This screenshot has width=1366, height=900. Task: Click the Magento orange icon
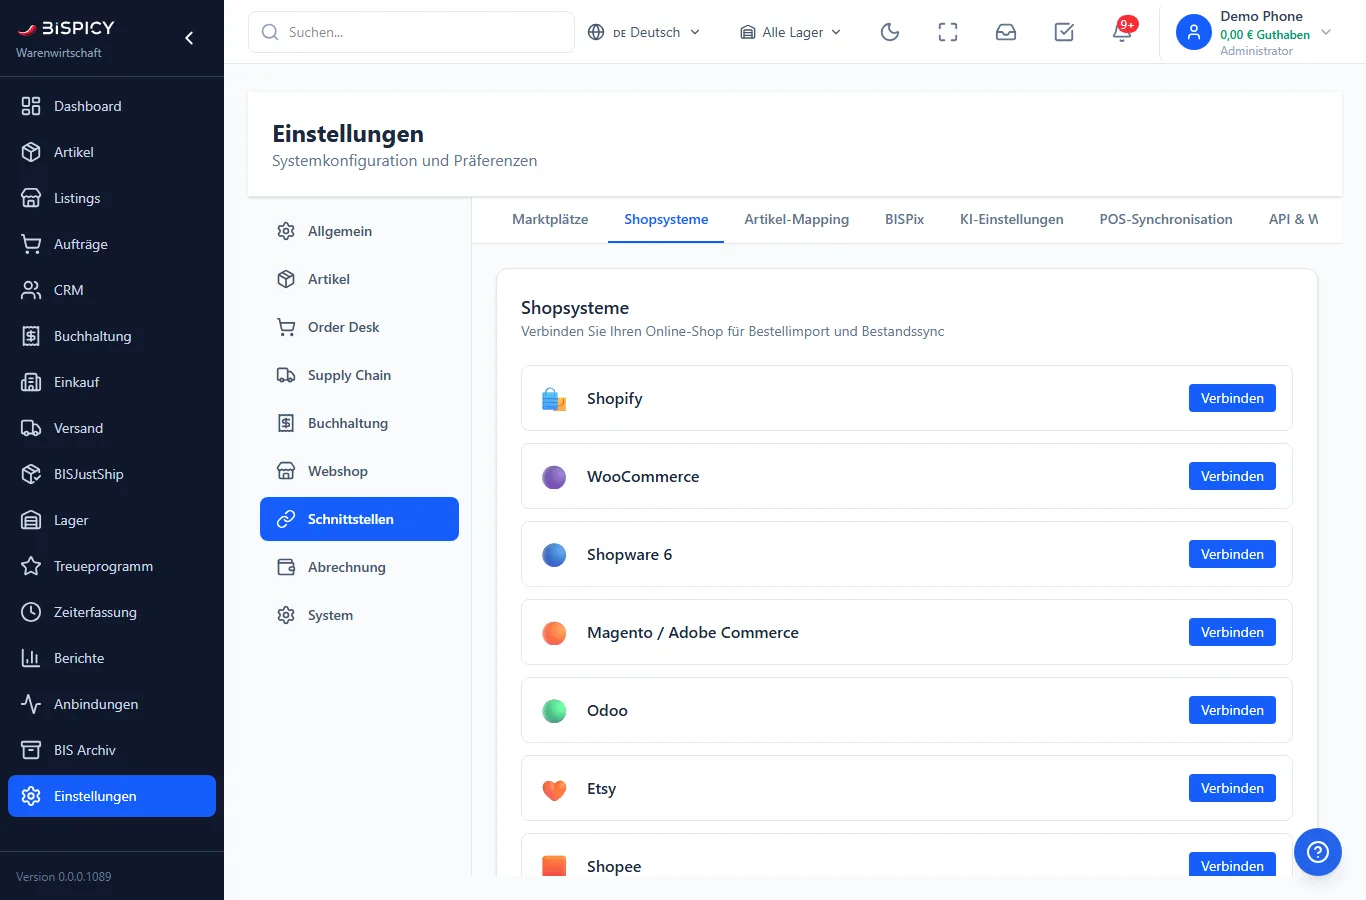[x=554, y=633]
